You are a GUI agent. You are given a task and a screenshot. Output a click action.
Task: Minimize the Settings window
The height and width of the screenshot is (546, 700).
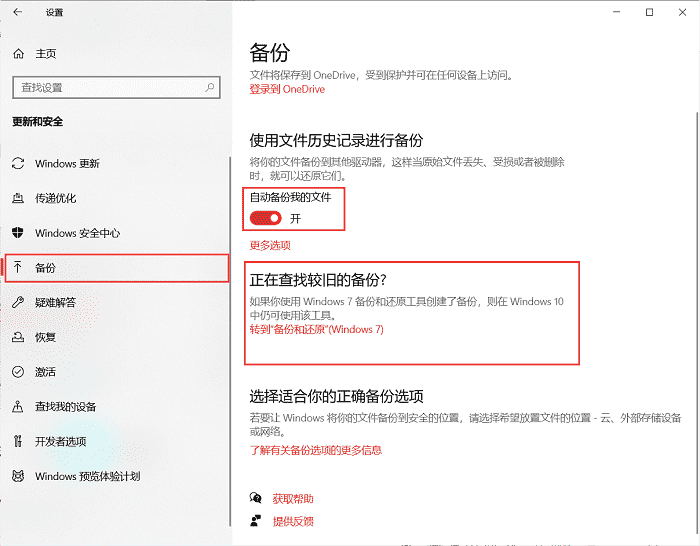tap(617, 12)
